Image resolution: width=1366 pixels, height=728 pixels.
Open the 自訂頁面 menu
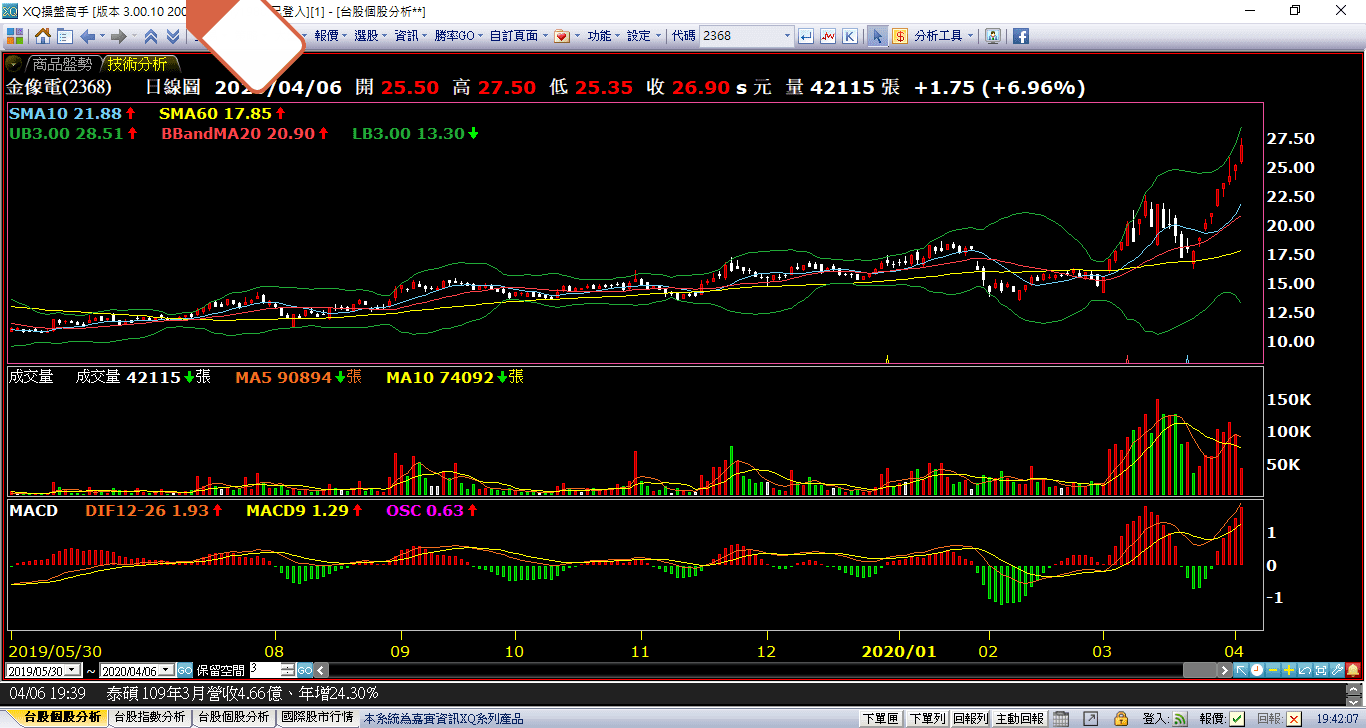518,36
